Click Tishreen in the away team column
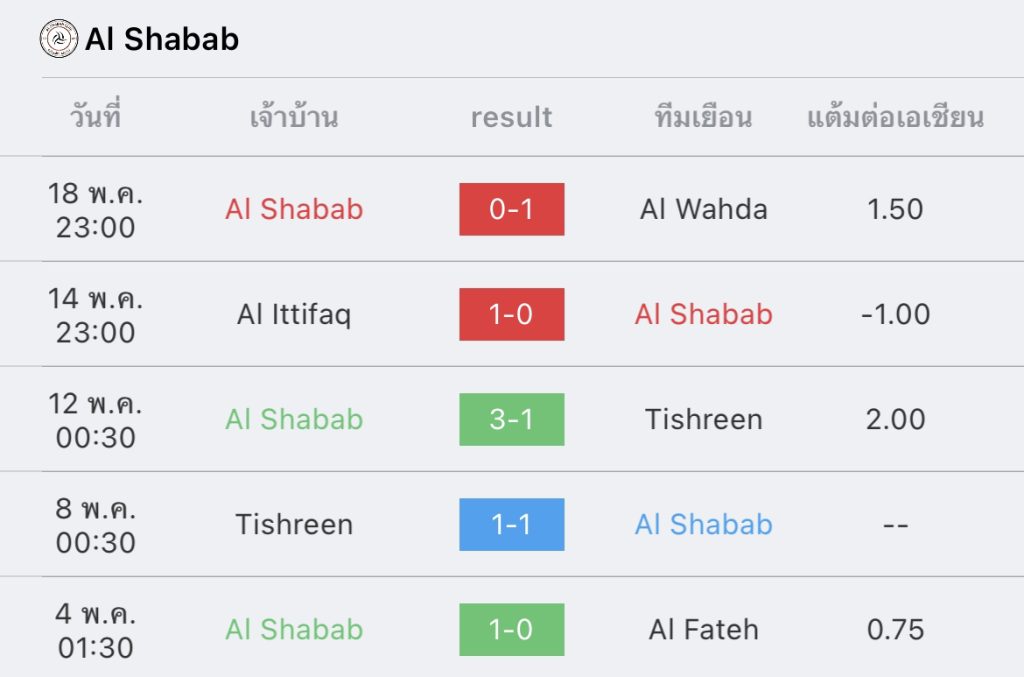Screen dimensions: 1024x677 (703, 420)
